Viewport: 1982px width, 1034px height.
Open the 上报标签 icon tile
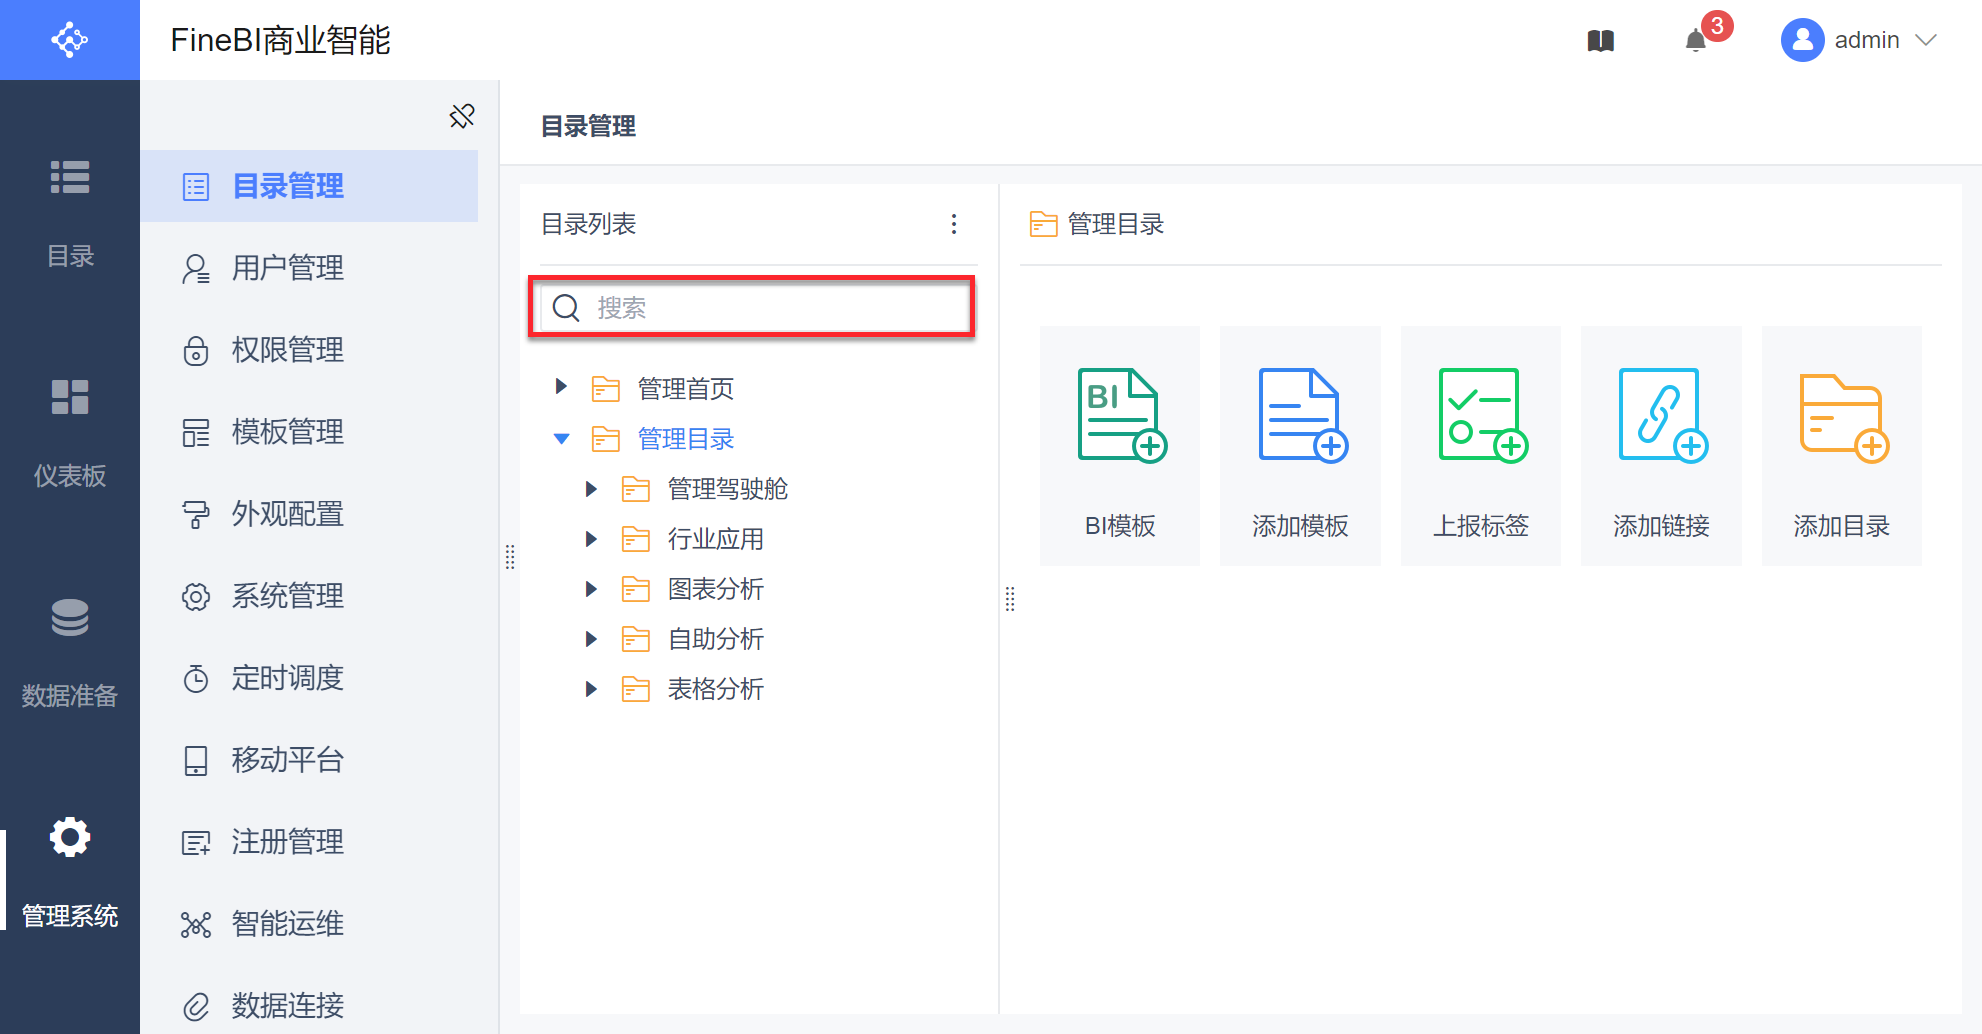coord(1481,445)
